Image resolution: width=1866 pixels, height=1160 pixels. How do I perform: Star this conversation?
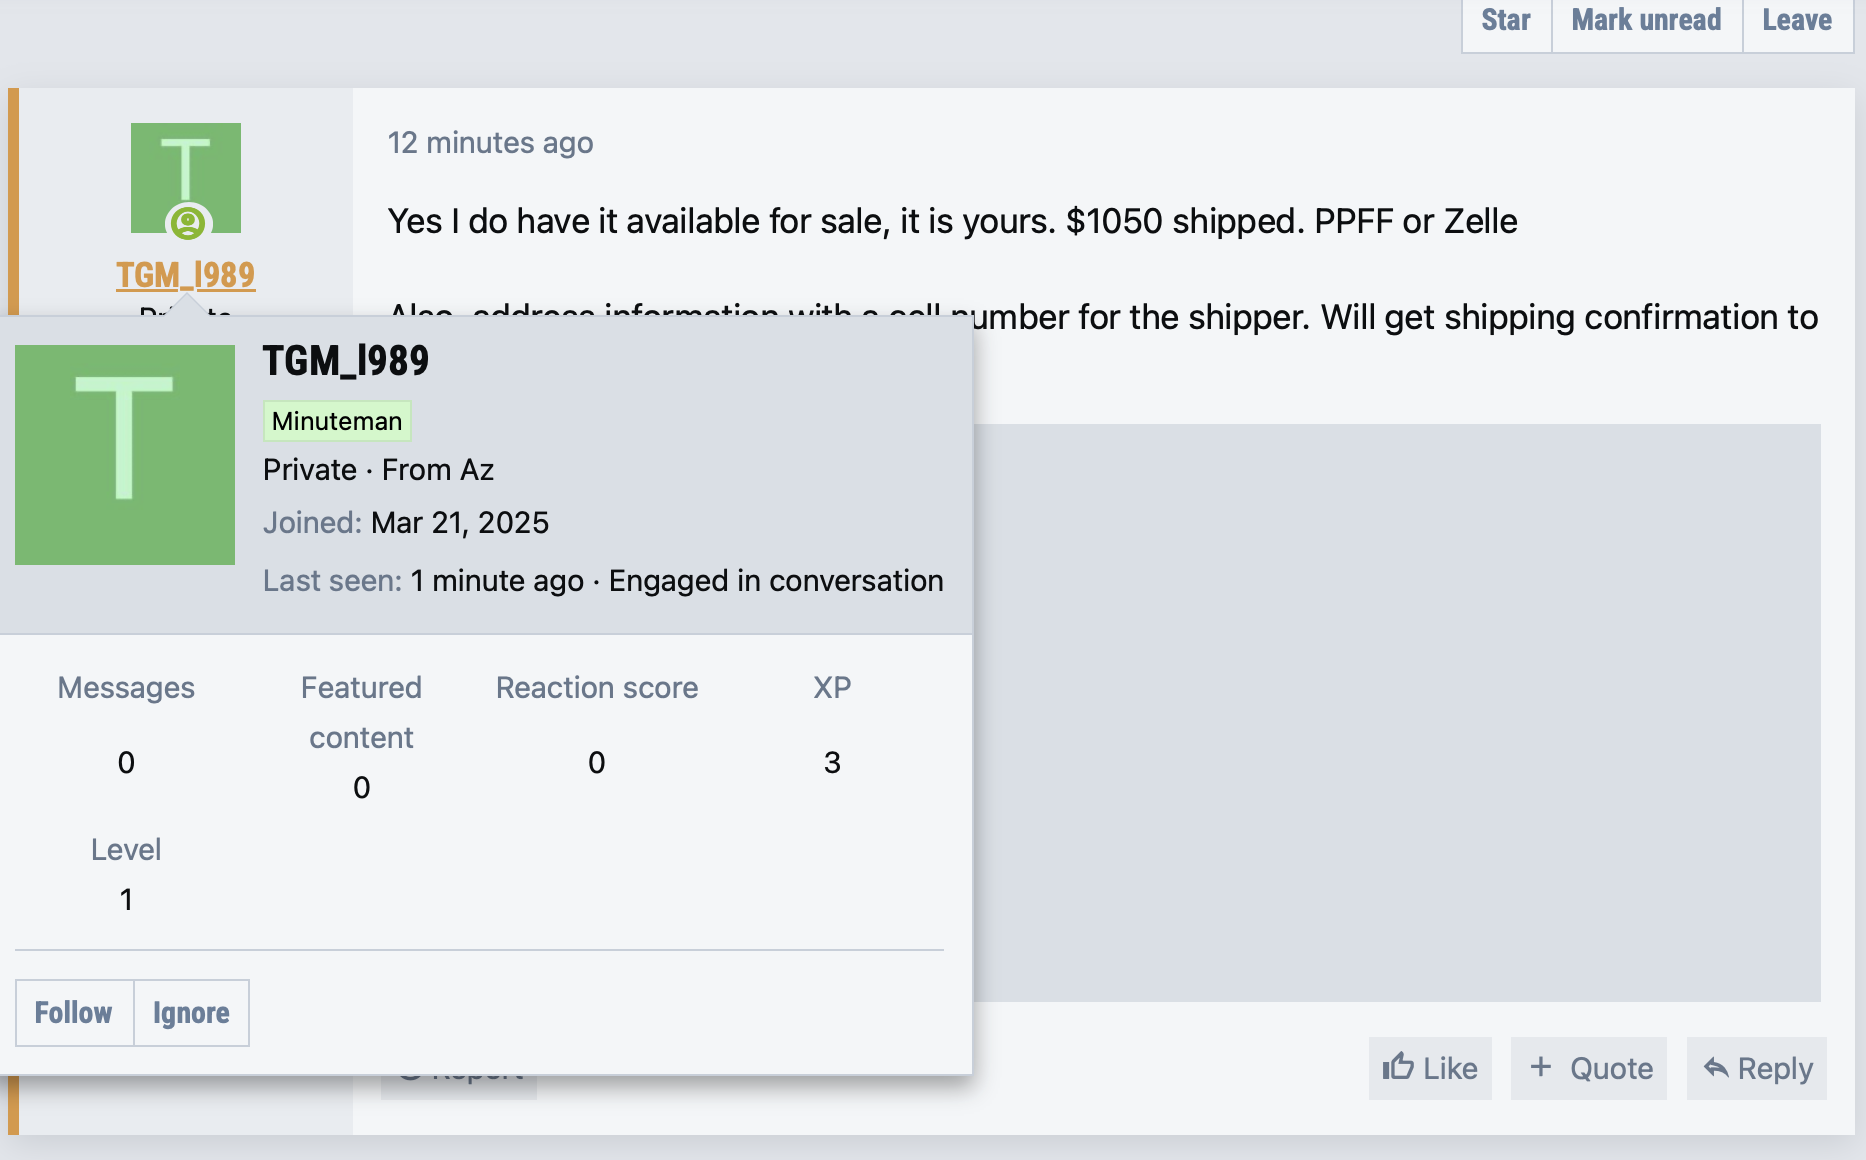click(1506, 21)
